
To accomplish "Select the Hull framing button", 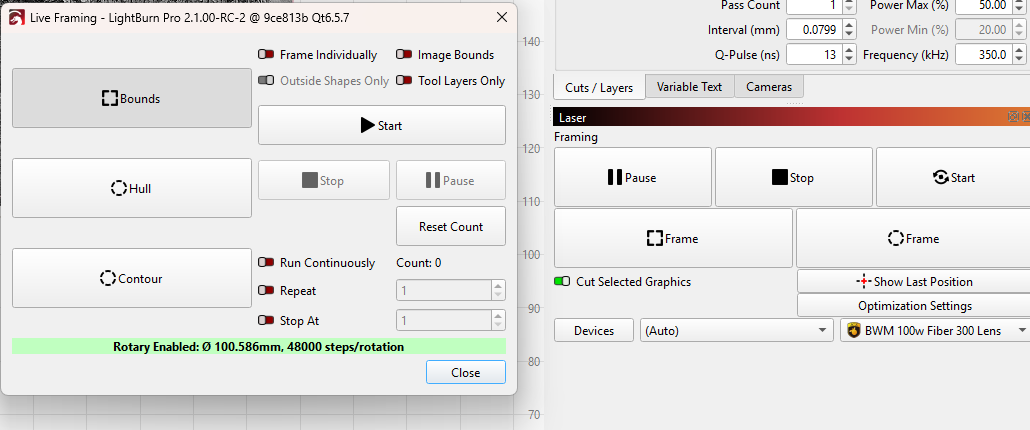I will point(131,188).
